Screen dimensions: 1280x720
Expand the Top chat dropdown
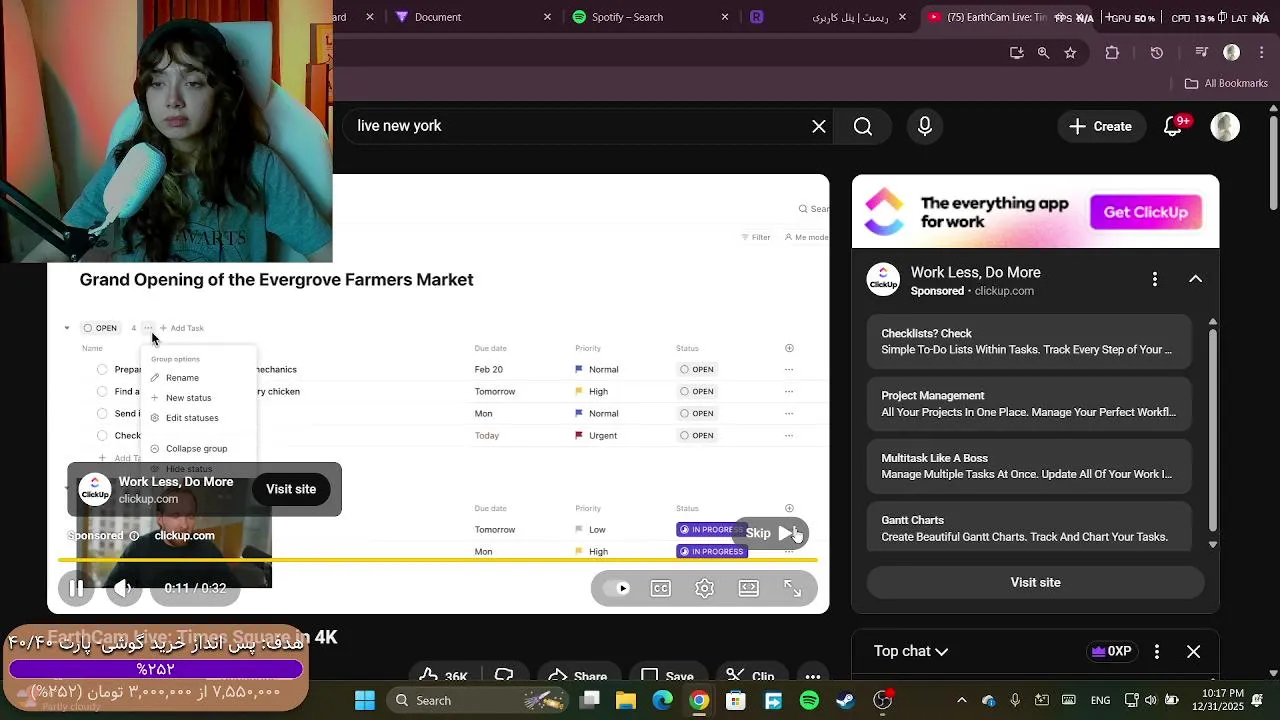tap(911, 651)
